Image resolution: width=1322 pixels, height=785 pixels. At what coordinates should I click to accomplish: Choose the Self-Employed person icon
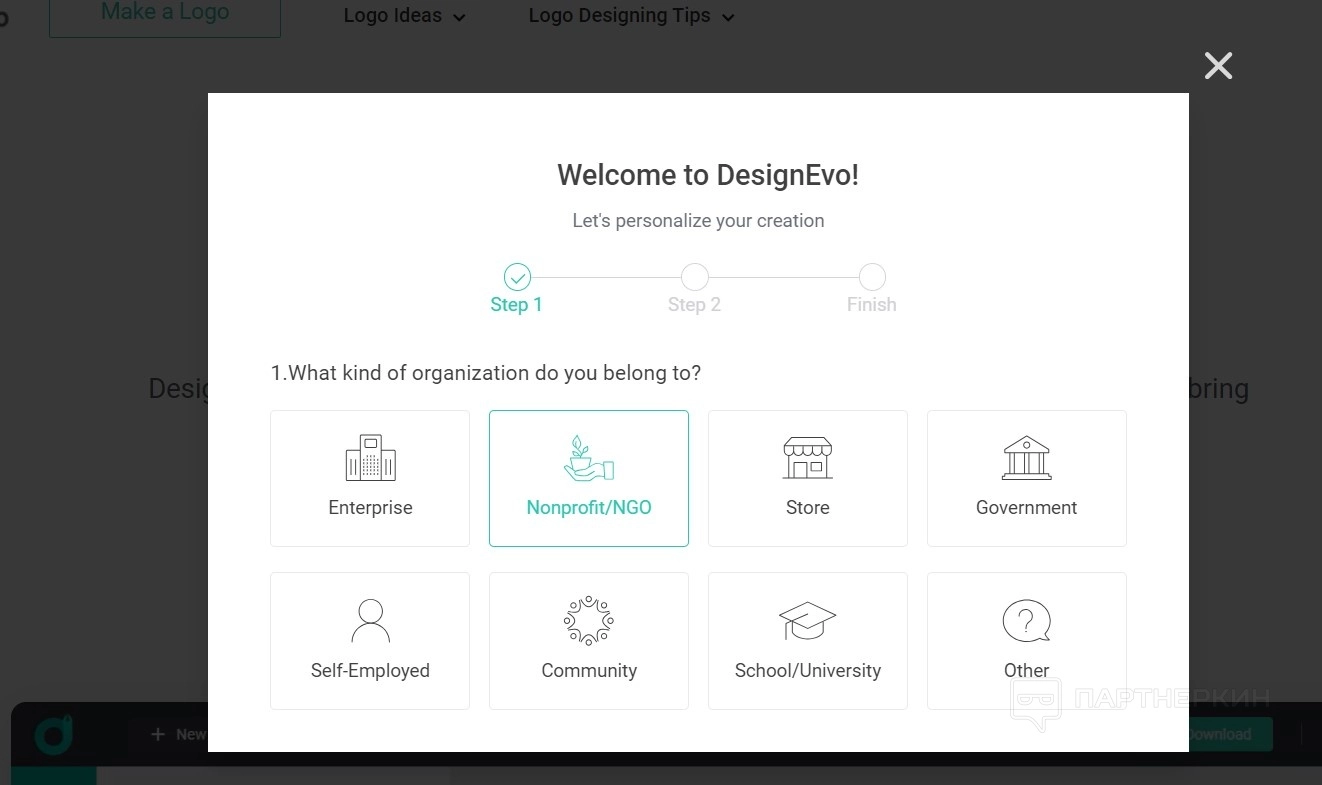[x=370, y=620]
